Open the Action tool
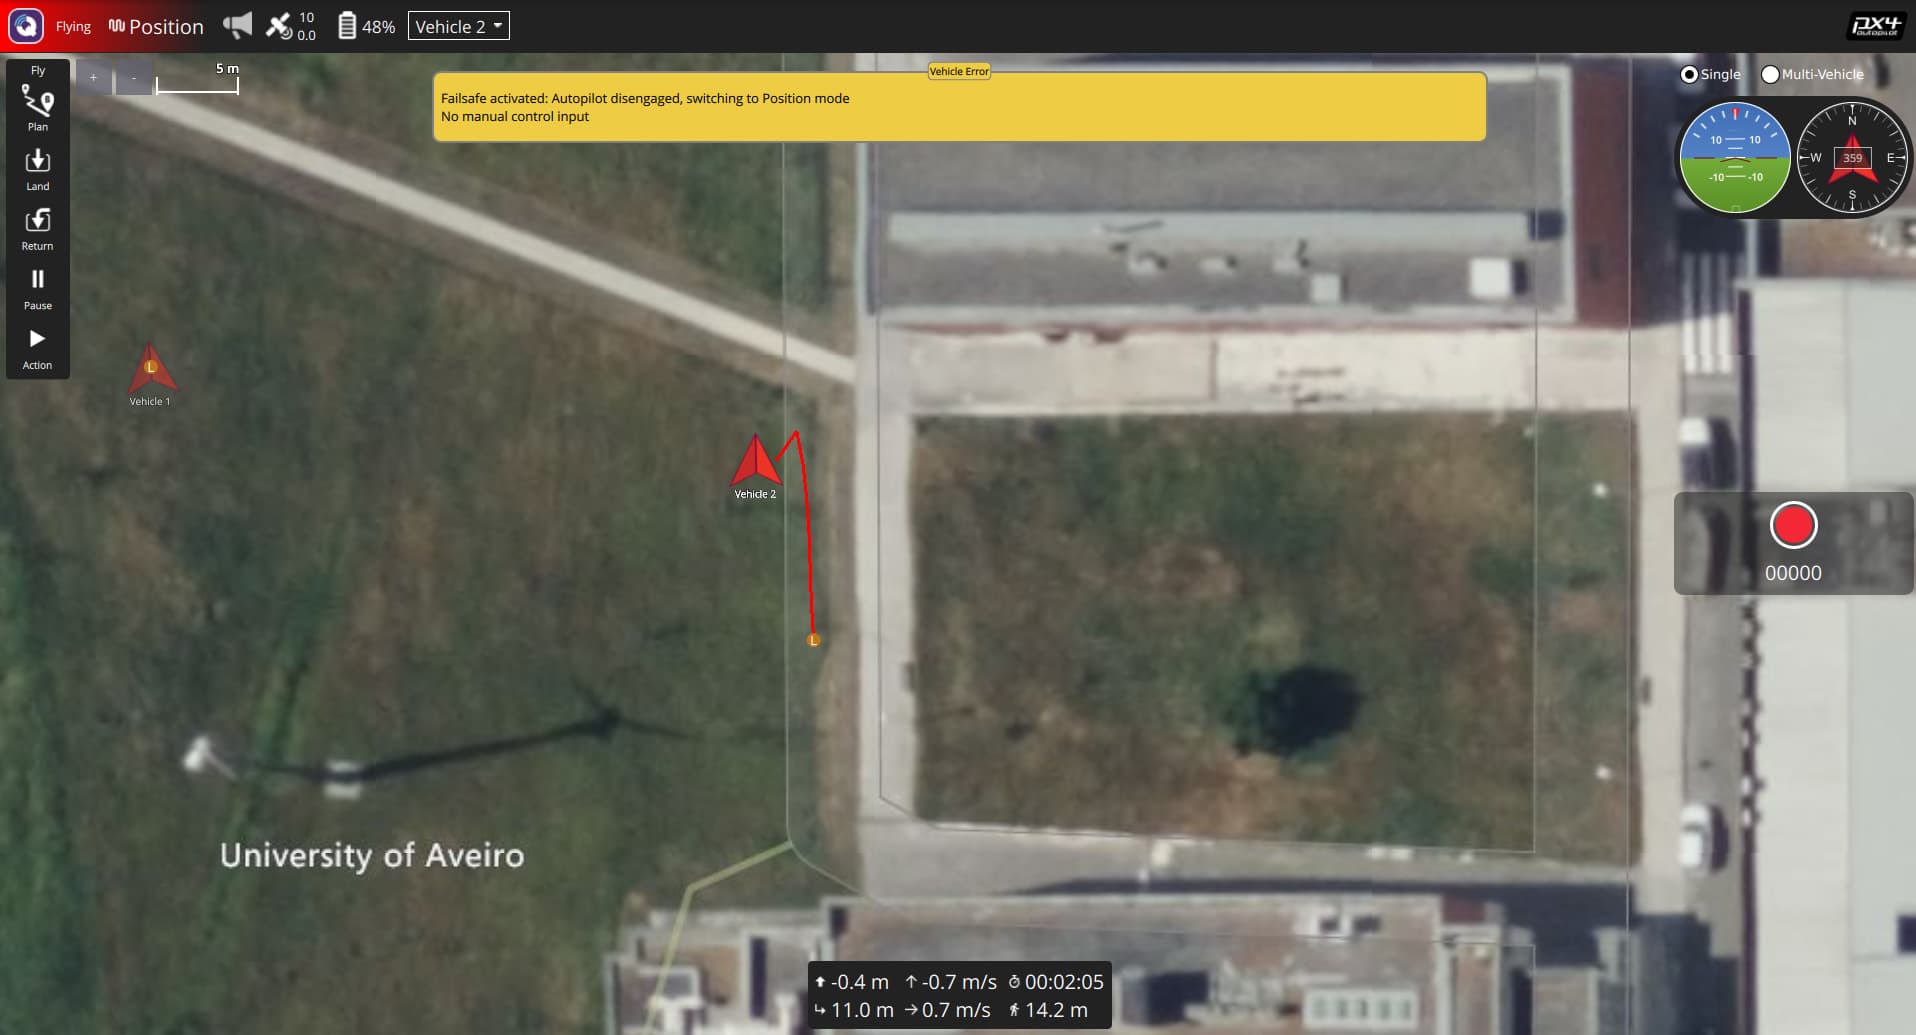Viewport: 1916px width, 1035px height. [38, 347]
